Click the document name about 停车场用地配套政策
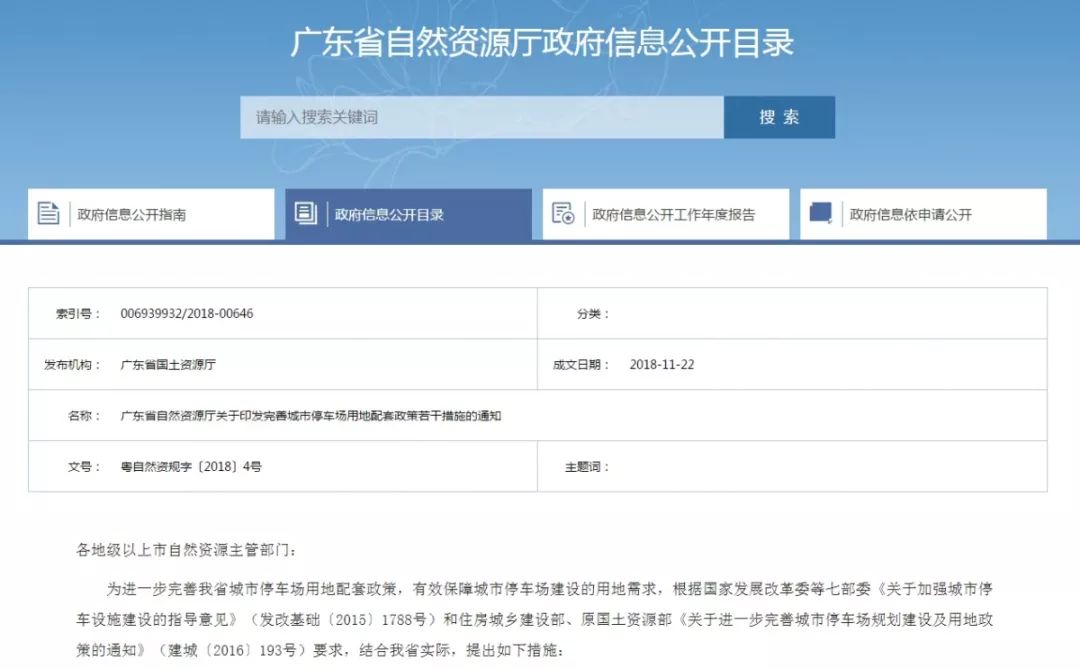This screenshot has height=669, width=1080. tap(310, 415)
